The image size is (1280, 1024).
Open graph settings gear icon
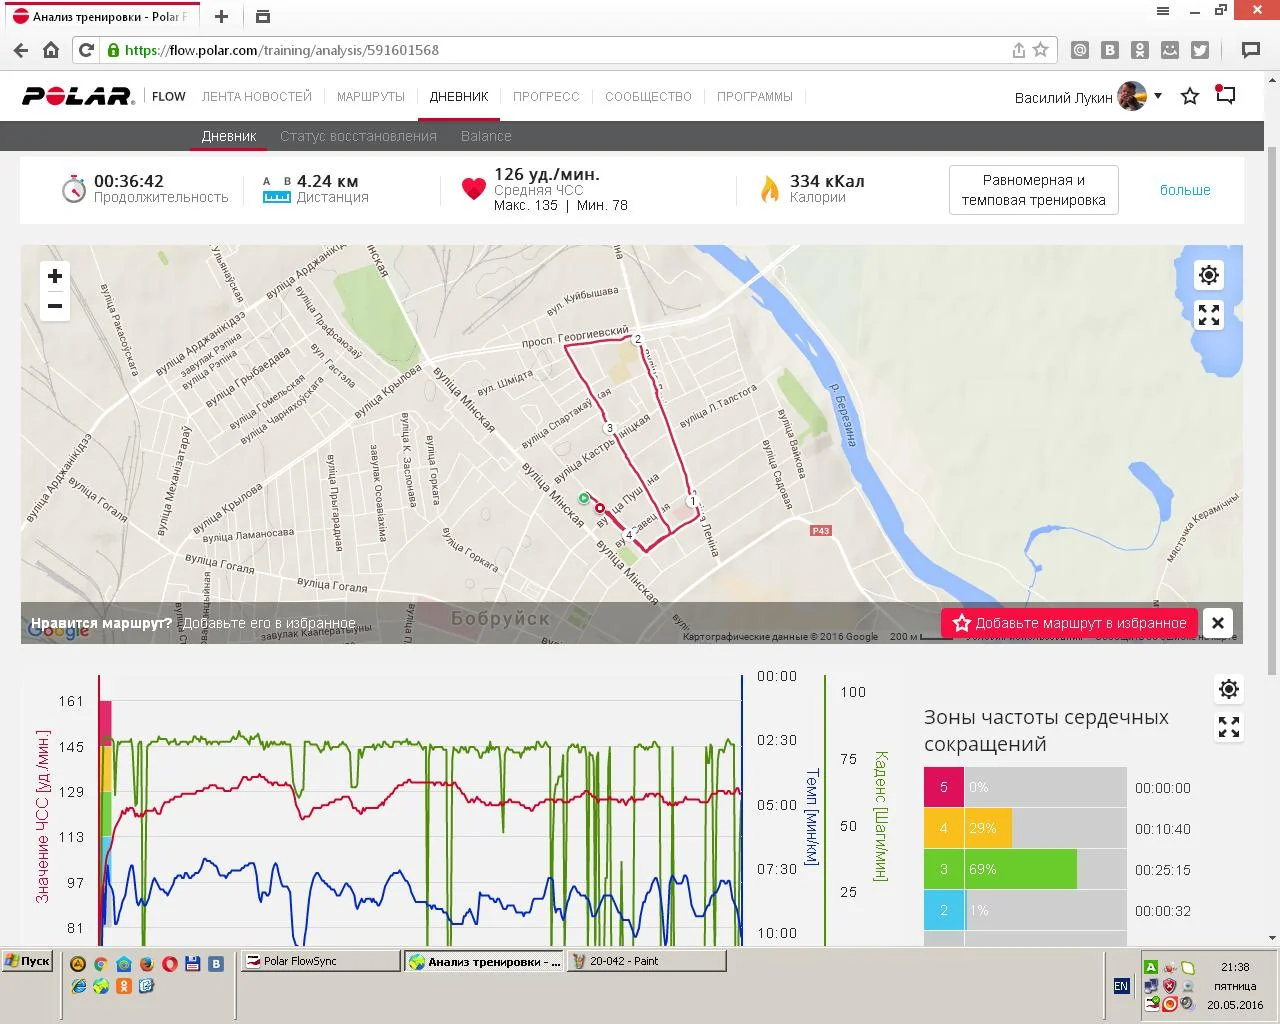pyautogui.click(x=1229, y=689)
